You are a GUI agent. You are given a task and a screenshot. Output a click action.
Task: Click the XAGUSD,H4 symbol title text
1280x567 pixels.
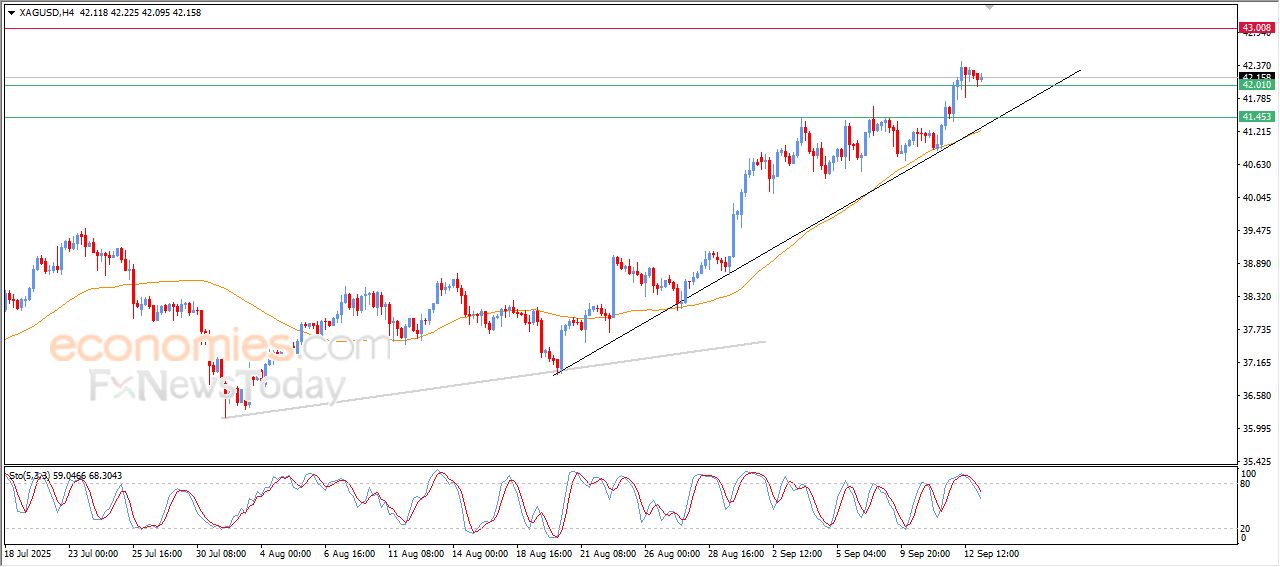[46, 13]
